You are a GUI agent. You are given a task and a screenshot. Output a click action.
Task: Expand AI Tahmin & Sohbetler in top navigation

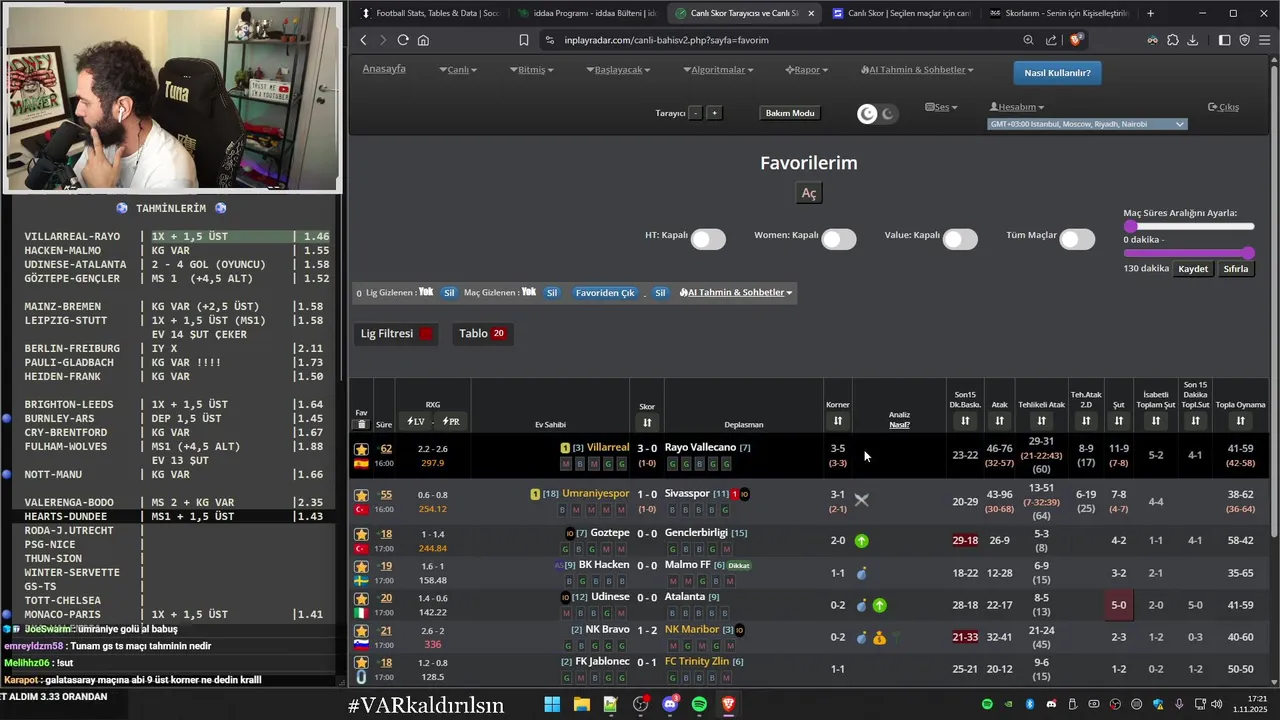coord(917,70)
